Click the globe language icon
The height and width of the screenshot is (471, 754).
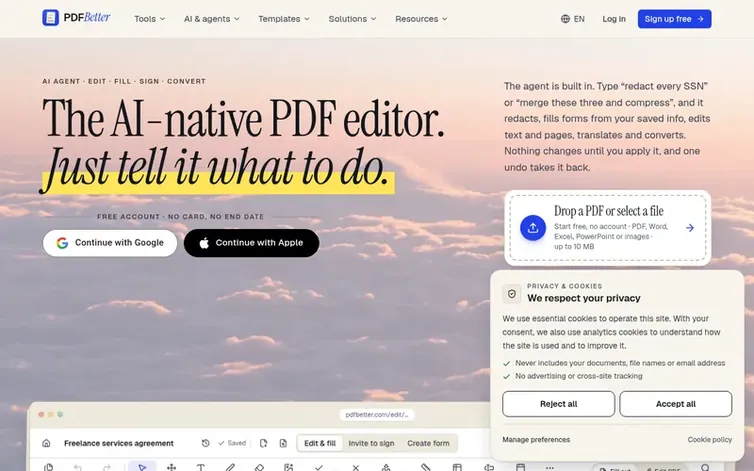point(565,19)
